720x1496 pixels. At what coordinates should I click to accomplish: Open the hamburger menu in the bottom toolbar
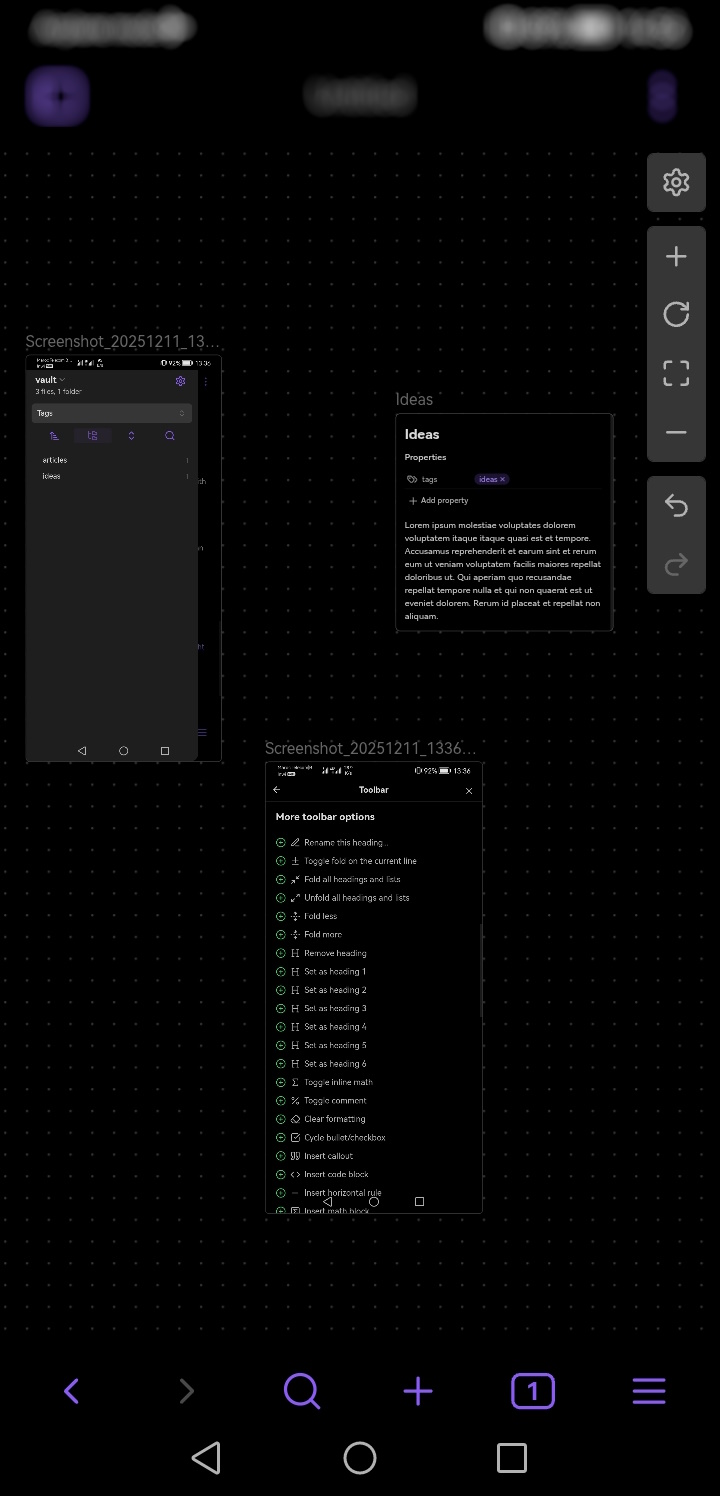[649, 1391]
